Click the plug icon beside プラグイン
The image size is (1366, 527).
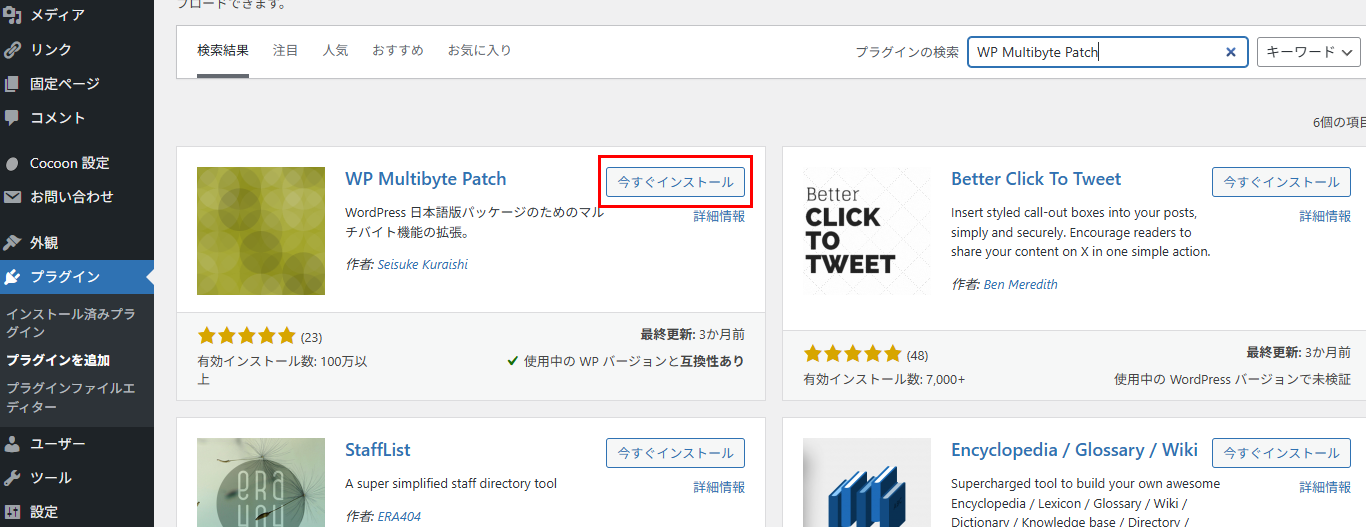click(12, 277)
